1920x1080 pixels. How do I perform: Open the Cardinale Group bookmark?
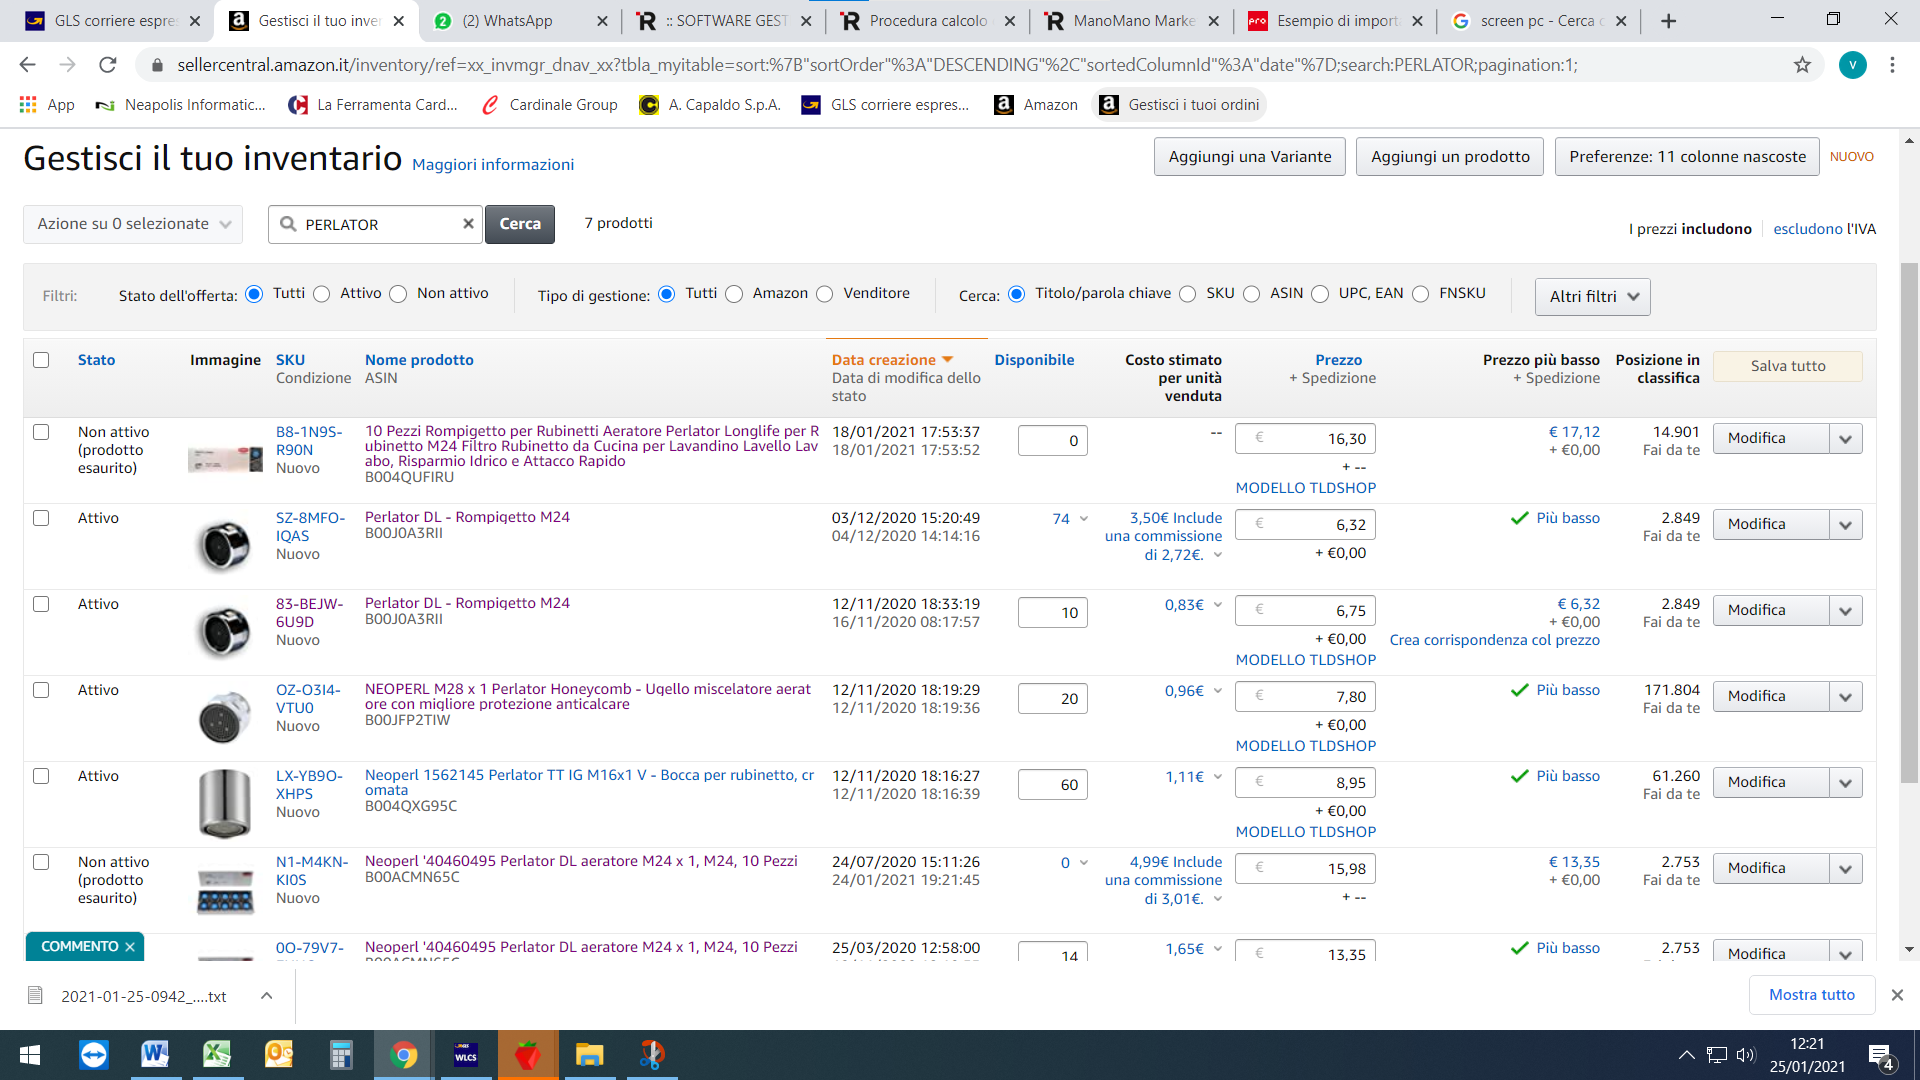[x=549, y=104]
